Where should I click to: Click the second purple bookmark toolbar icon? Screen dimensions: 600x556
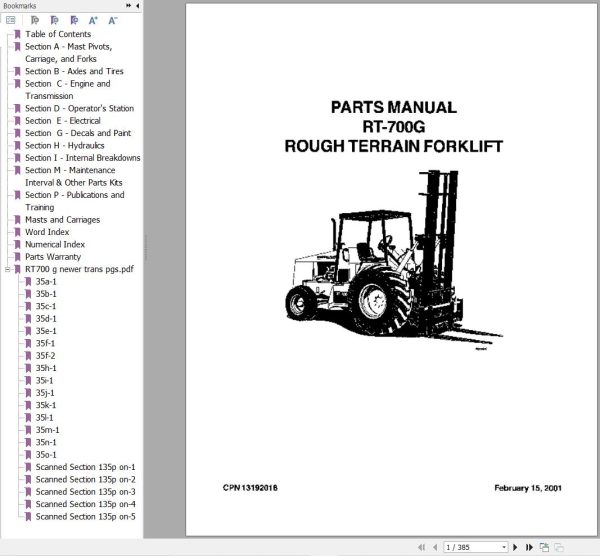pos(55,20)
